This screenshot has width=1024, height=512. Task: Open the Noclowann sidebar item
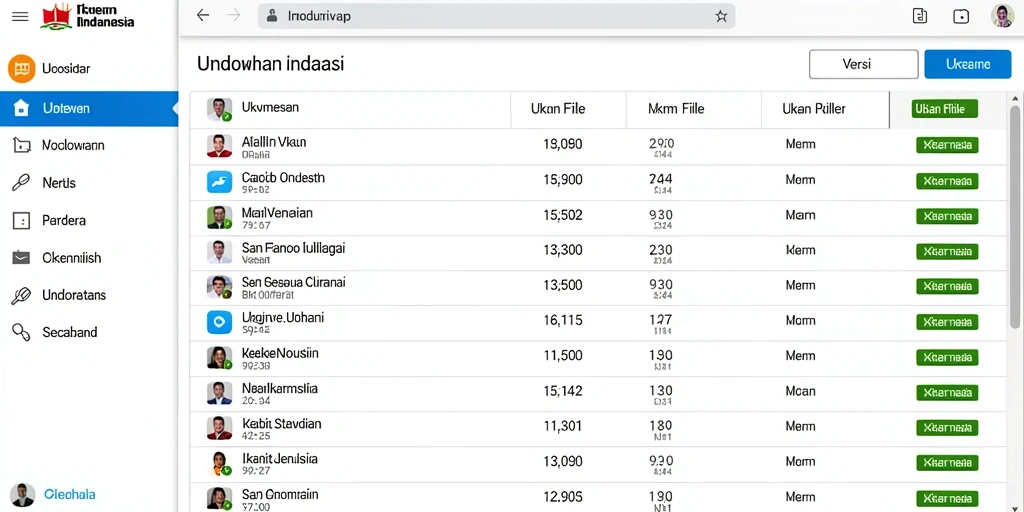tap(89, 146)
